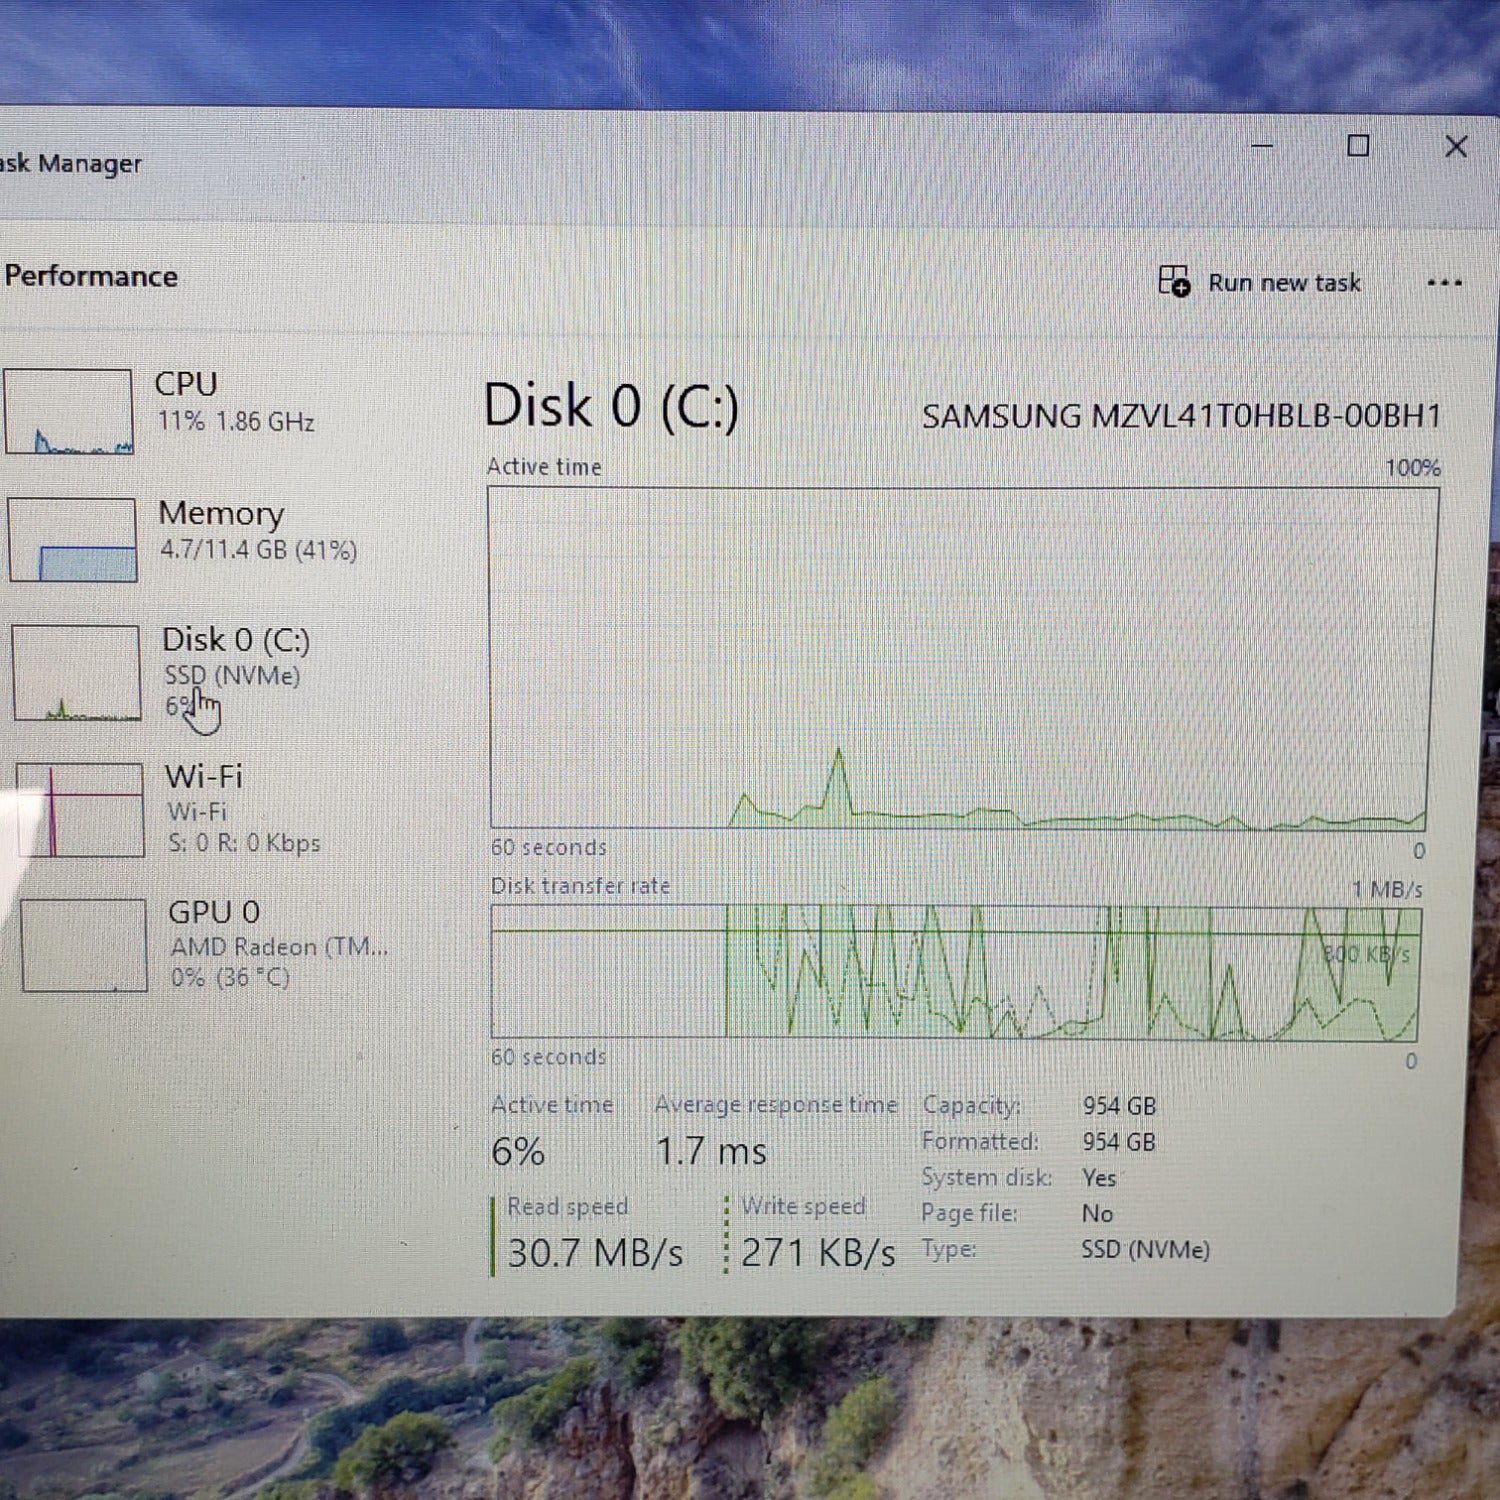Click the Memory usage mini graph
1500x1500 pixels.
tap(72, 540)
